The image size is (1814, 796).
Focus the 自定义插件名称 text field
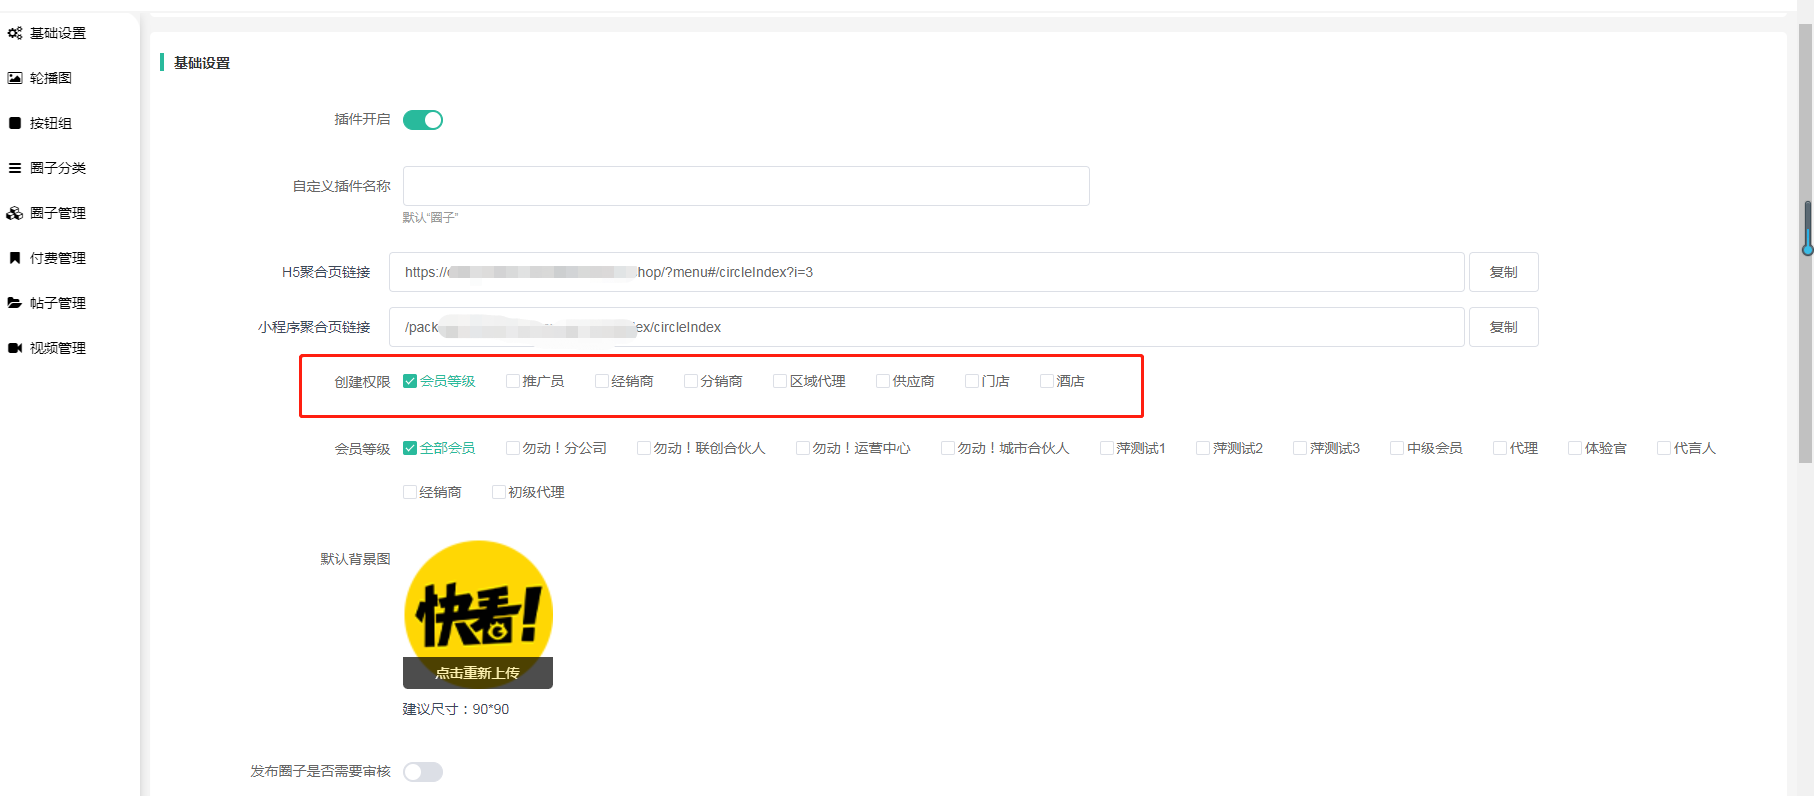point(746,186)
